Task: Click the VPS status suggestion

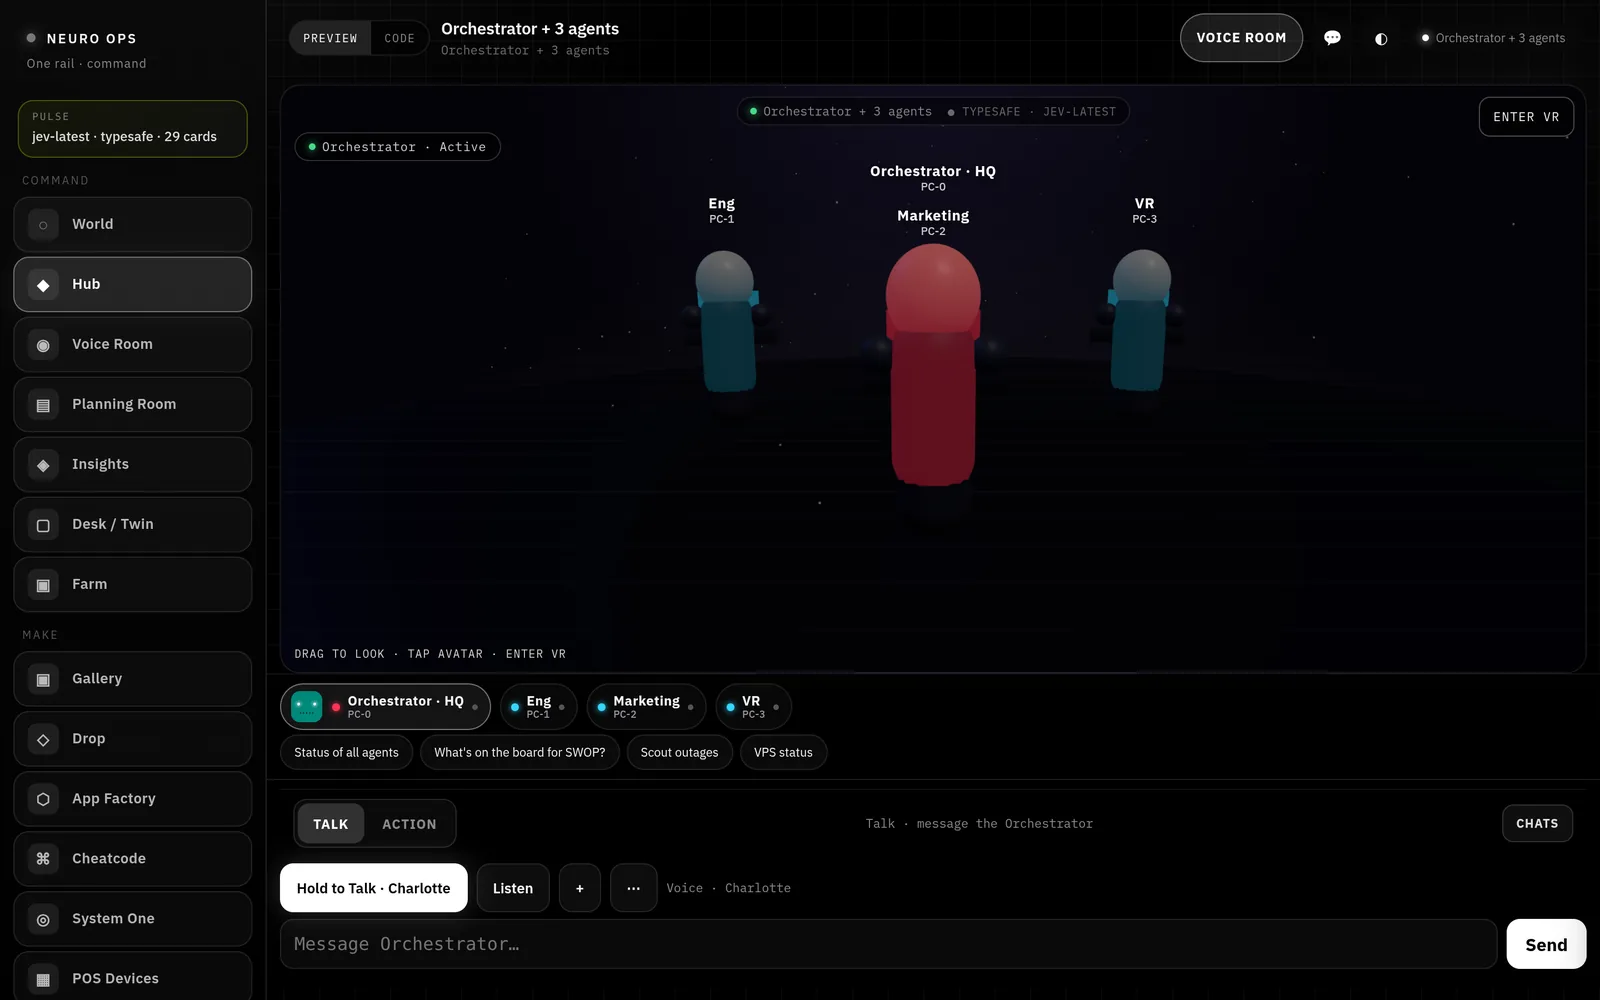Action: point(783,753)
